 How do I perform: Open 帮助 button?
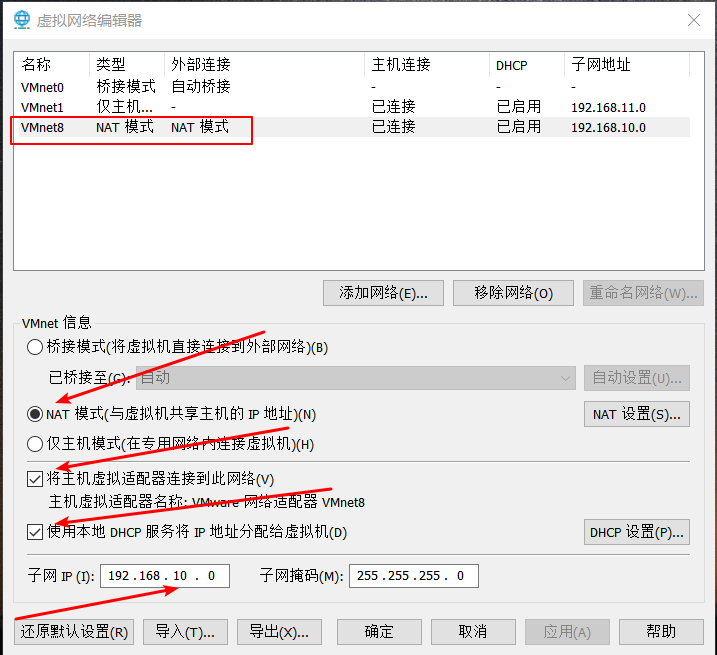coord(661,632)
